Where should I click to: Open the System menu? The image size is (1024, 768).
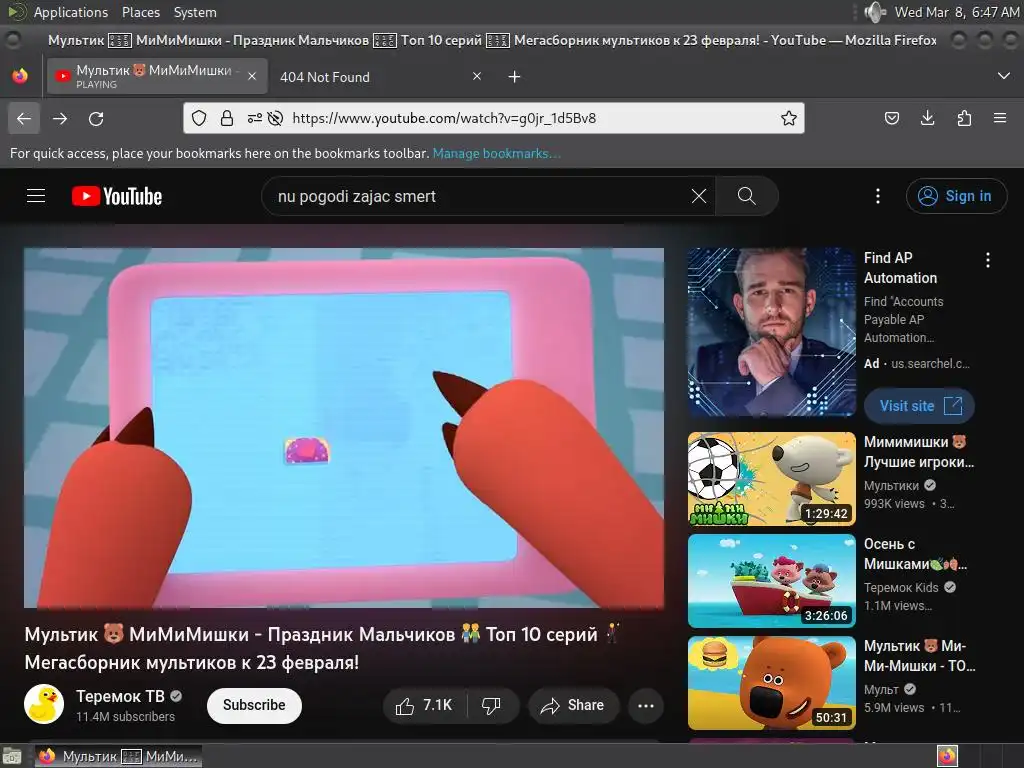(195, 12)
